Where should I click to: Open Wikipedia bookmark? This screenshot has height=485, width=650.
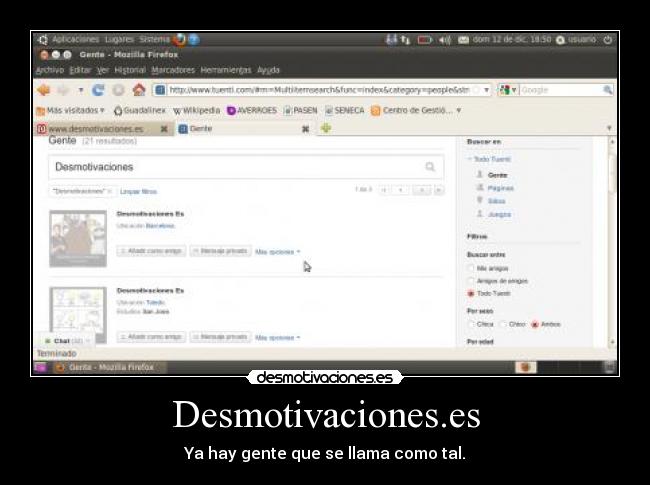click(x=196, y=110)
